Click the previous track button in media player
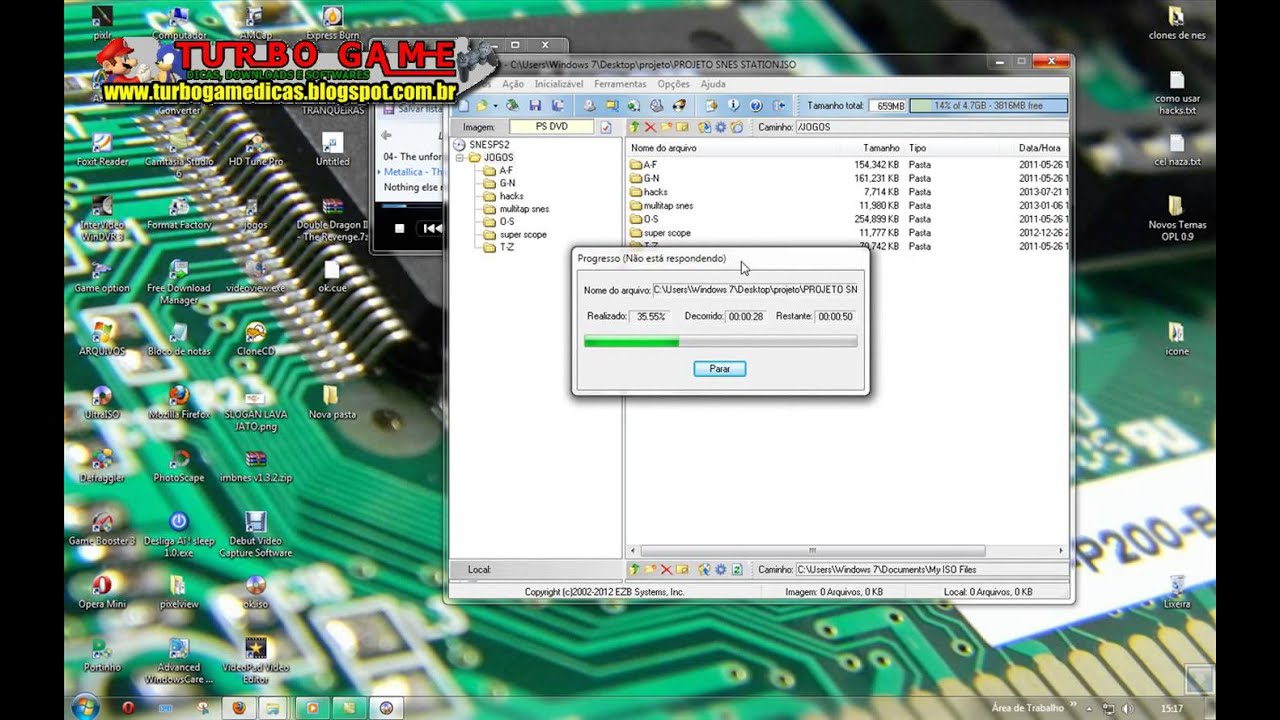This screenshot has width=1280, height=720. [431, 228]
